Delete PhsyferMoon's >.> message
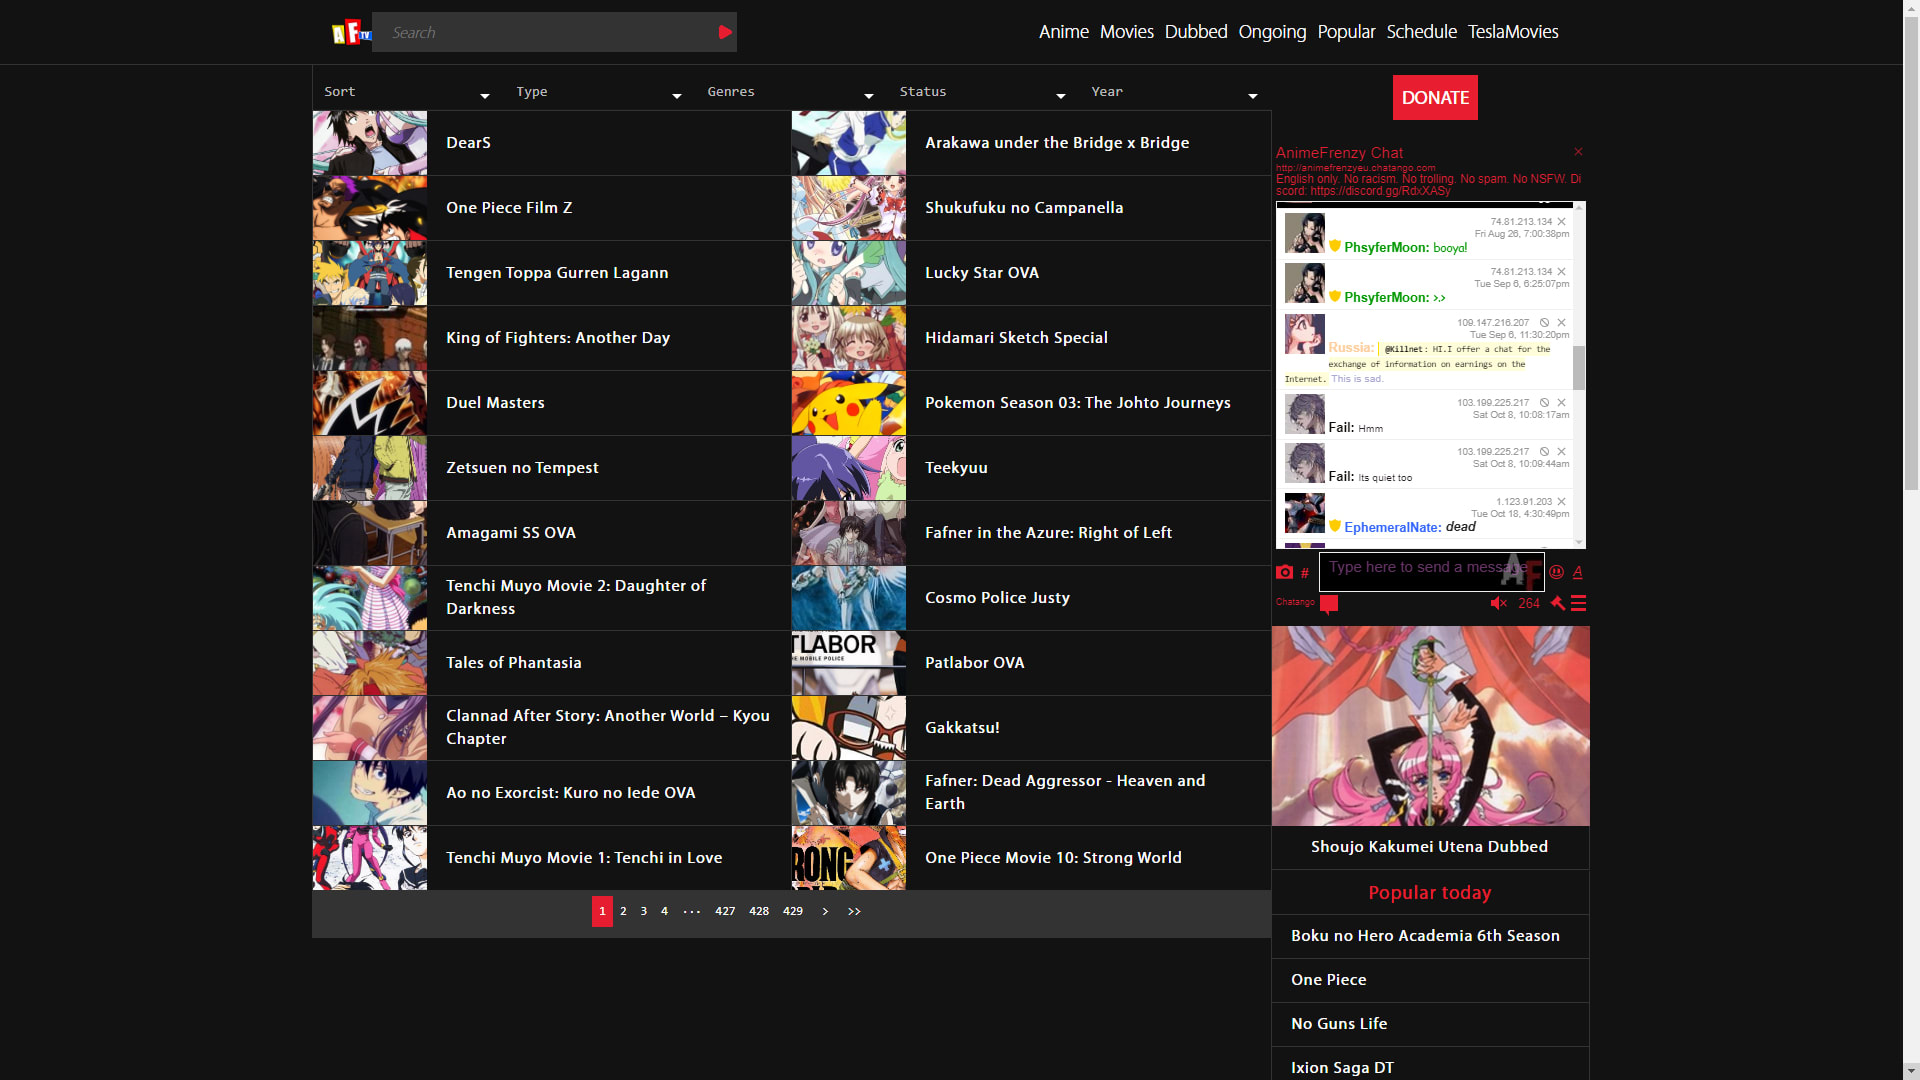 pyautogui.click(x=1562, y=272)
